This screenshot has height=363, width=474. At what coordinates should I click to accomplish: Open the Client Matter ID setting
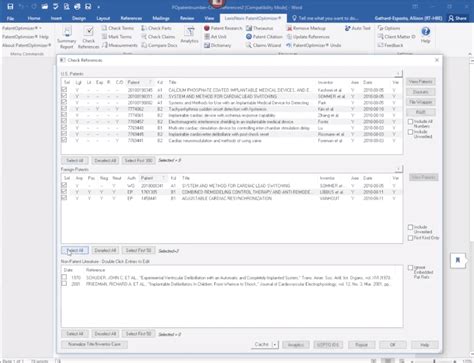tap(396, 37)
